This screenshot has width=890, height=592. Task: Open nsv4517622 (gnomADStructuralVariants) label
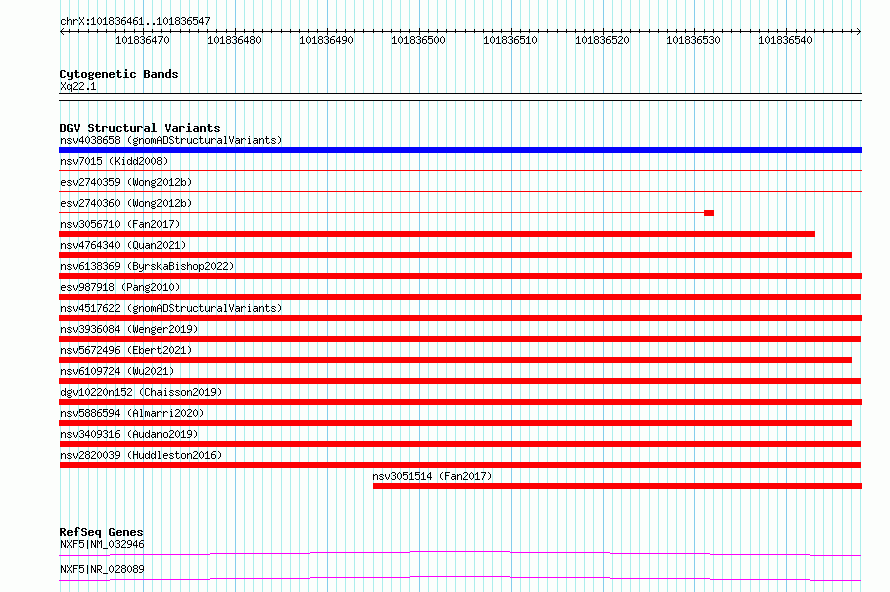point(171,308)
